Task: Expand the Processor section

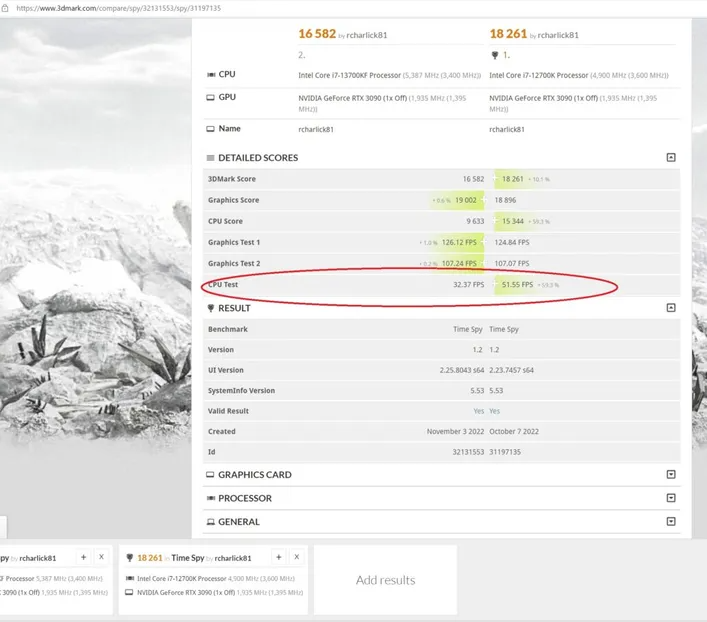Action: 671,498
